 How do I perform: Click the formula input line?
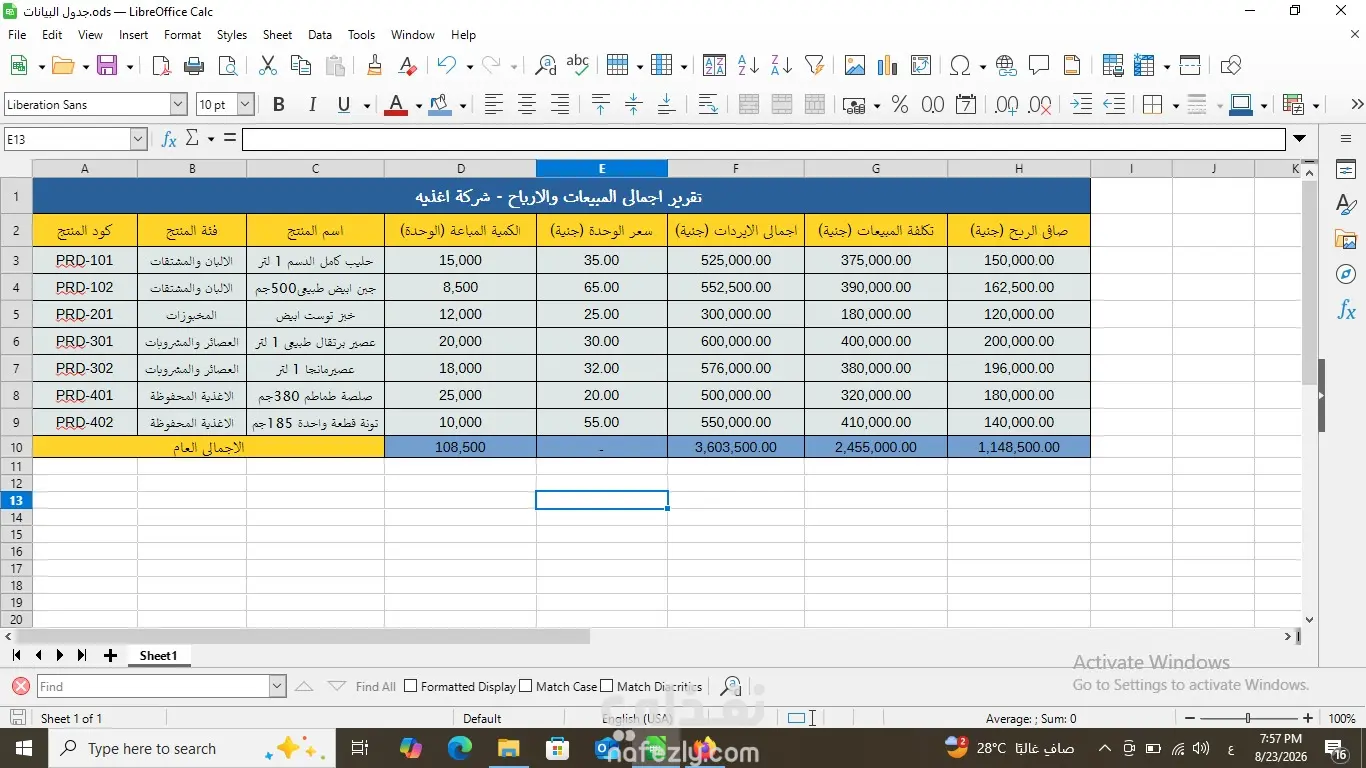point(763,139)
